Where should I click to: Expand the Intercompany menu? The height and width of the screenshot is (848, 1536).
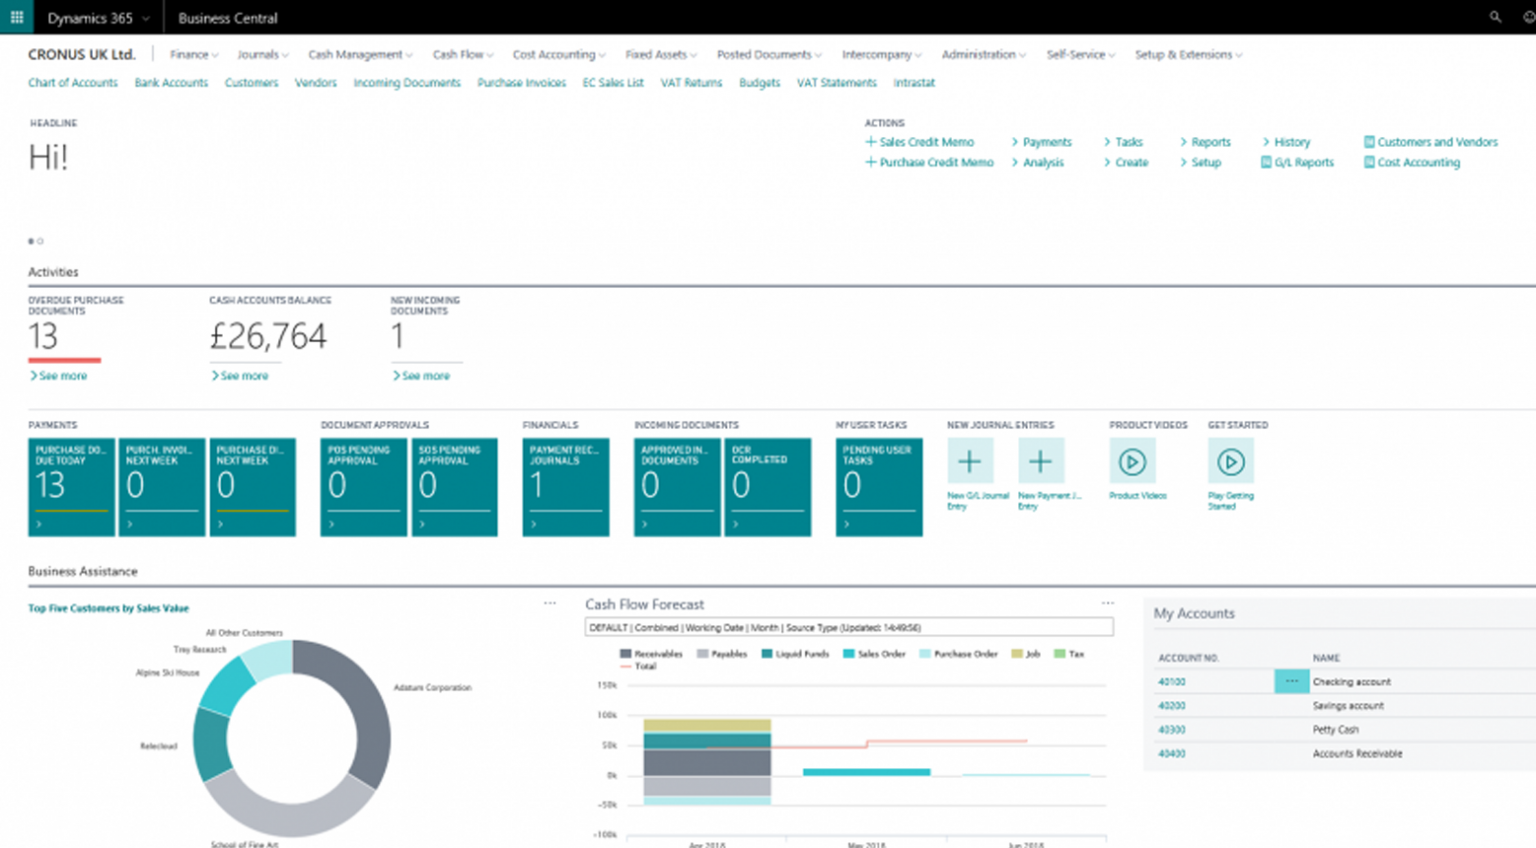[882, 55]
